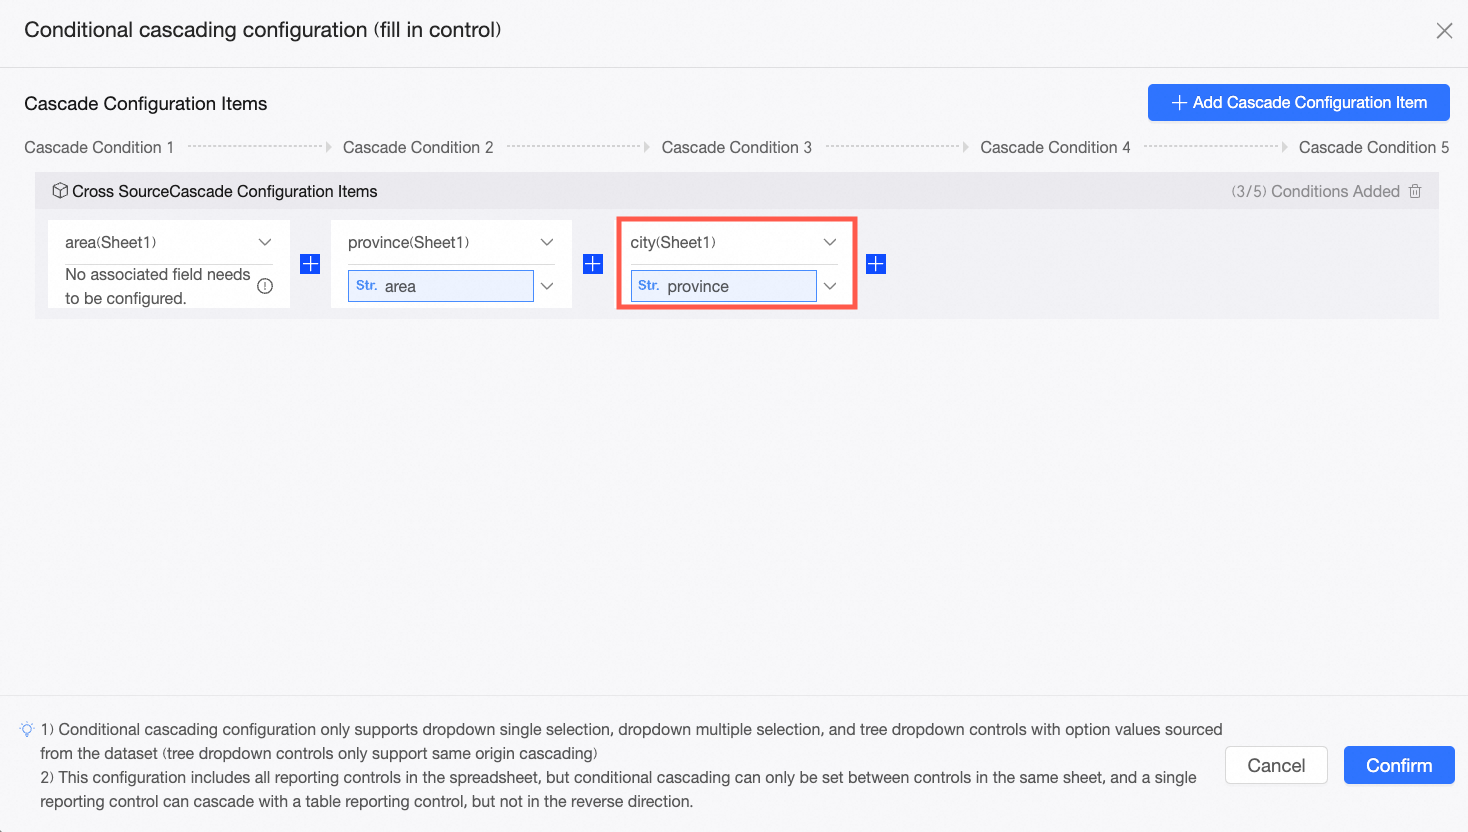
Task: Click Cascade Configuration Items heading
Action: (x=146, y=104)
